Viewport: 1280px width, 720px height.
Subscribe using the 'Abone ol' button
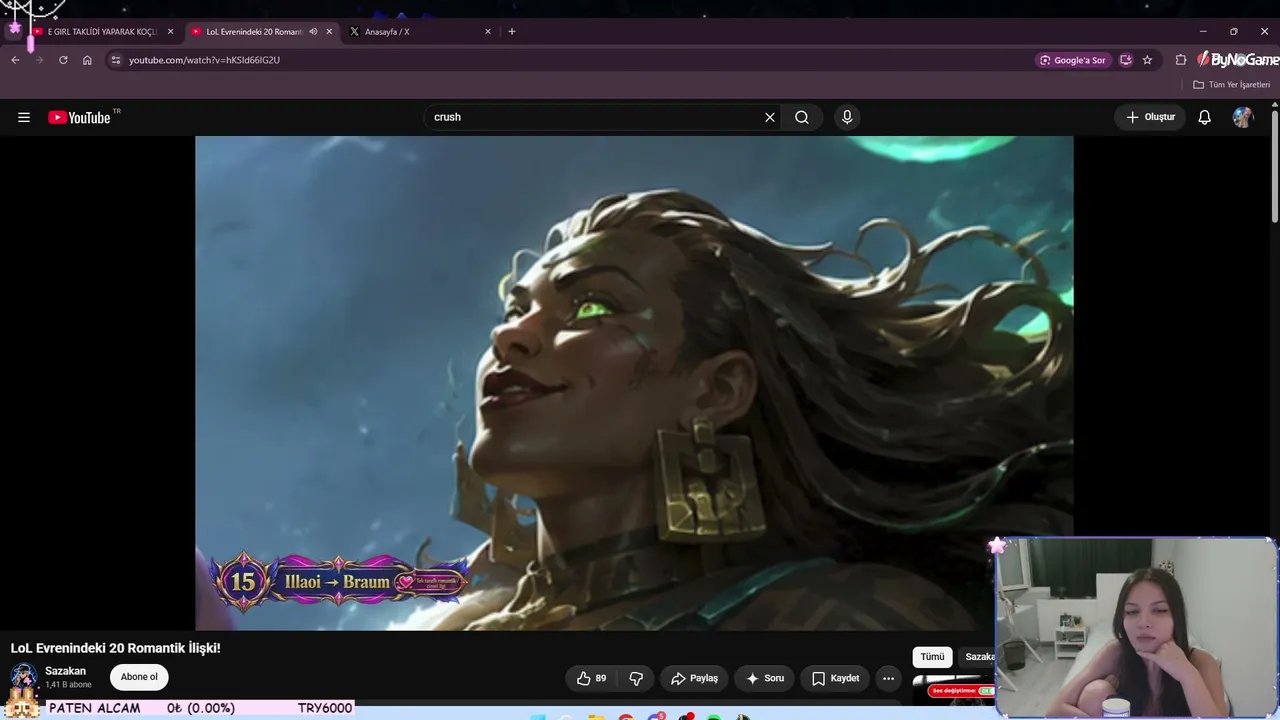click(139, 677)
